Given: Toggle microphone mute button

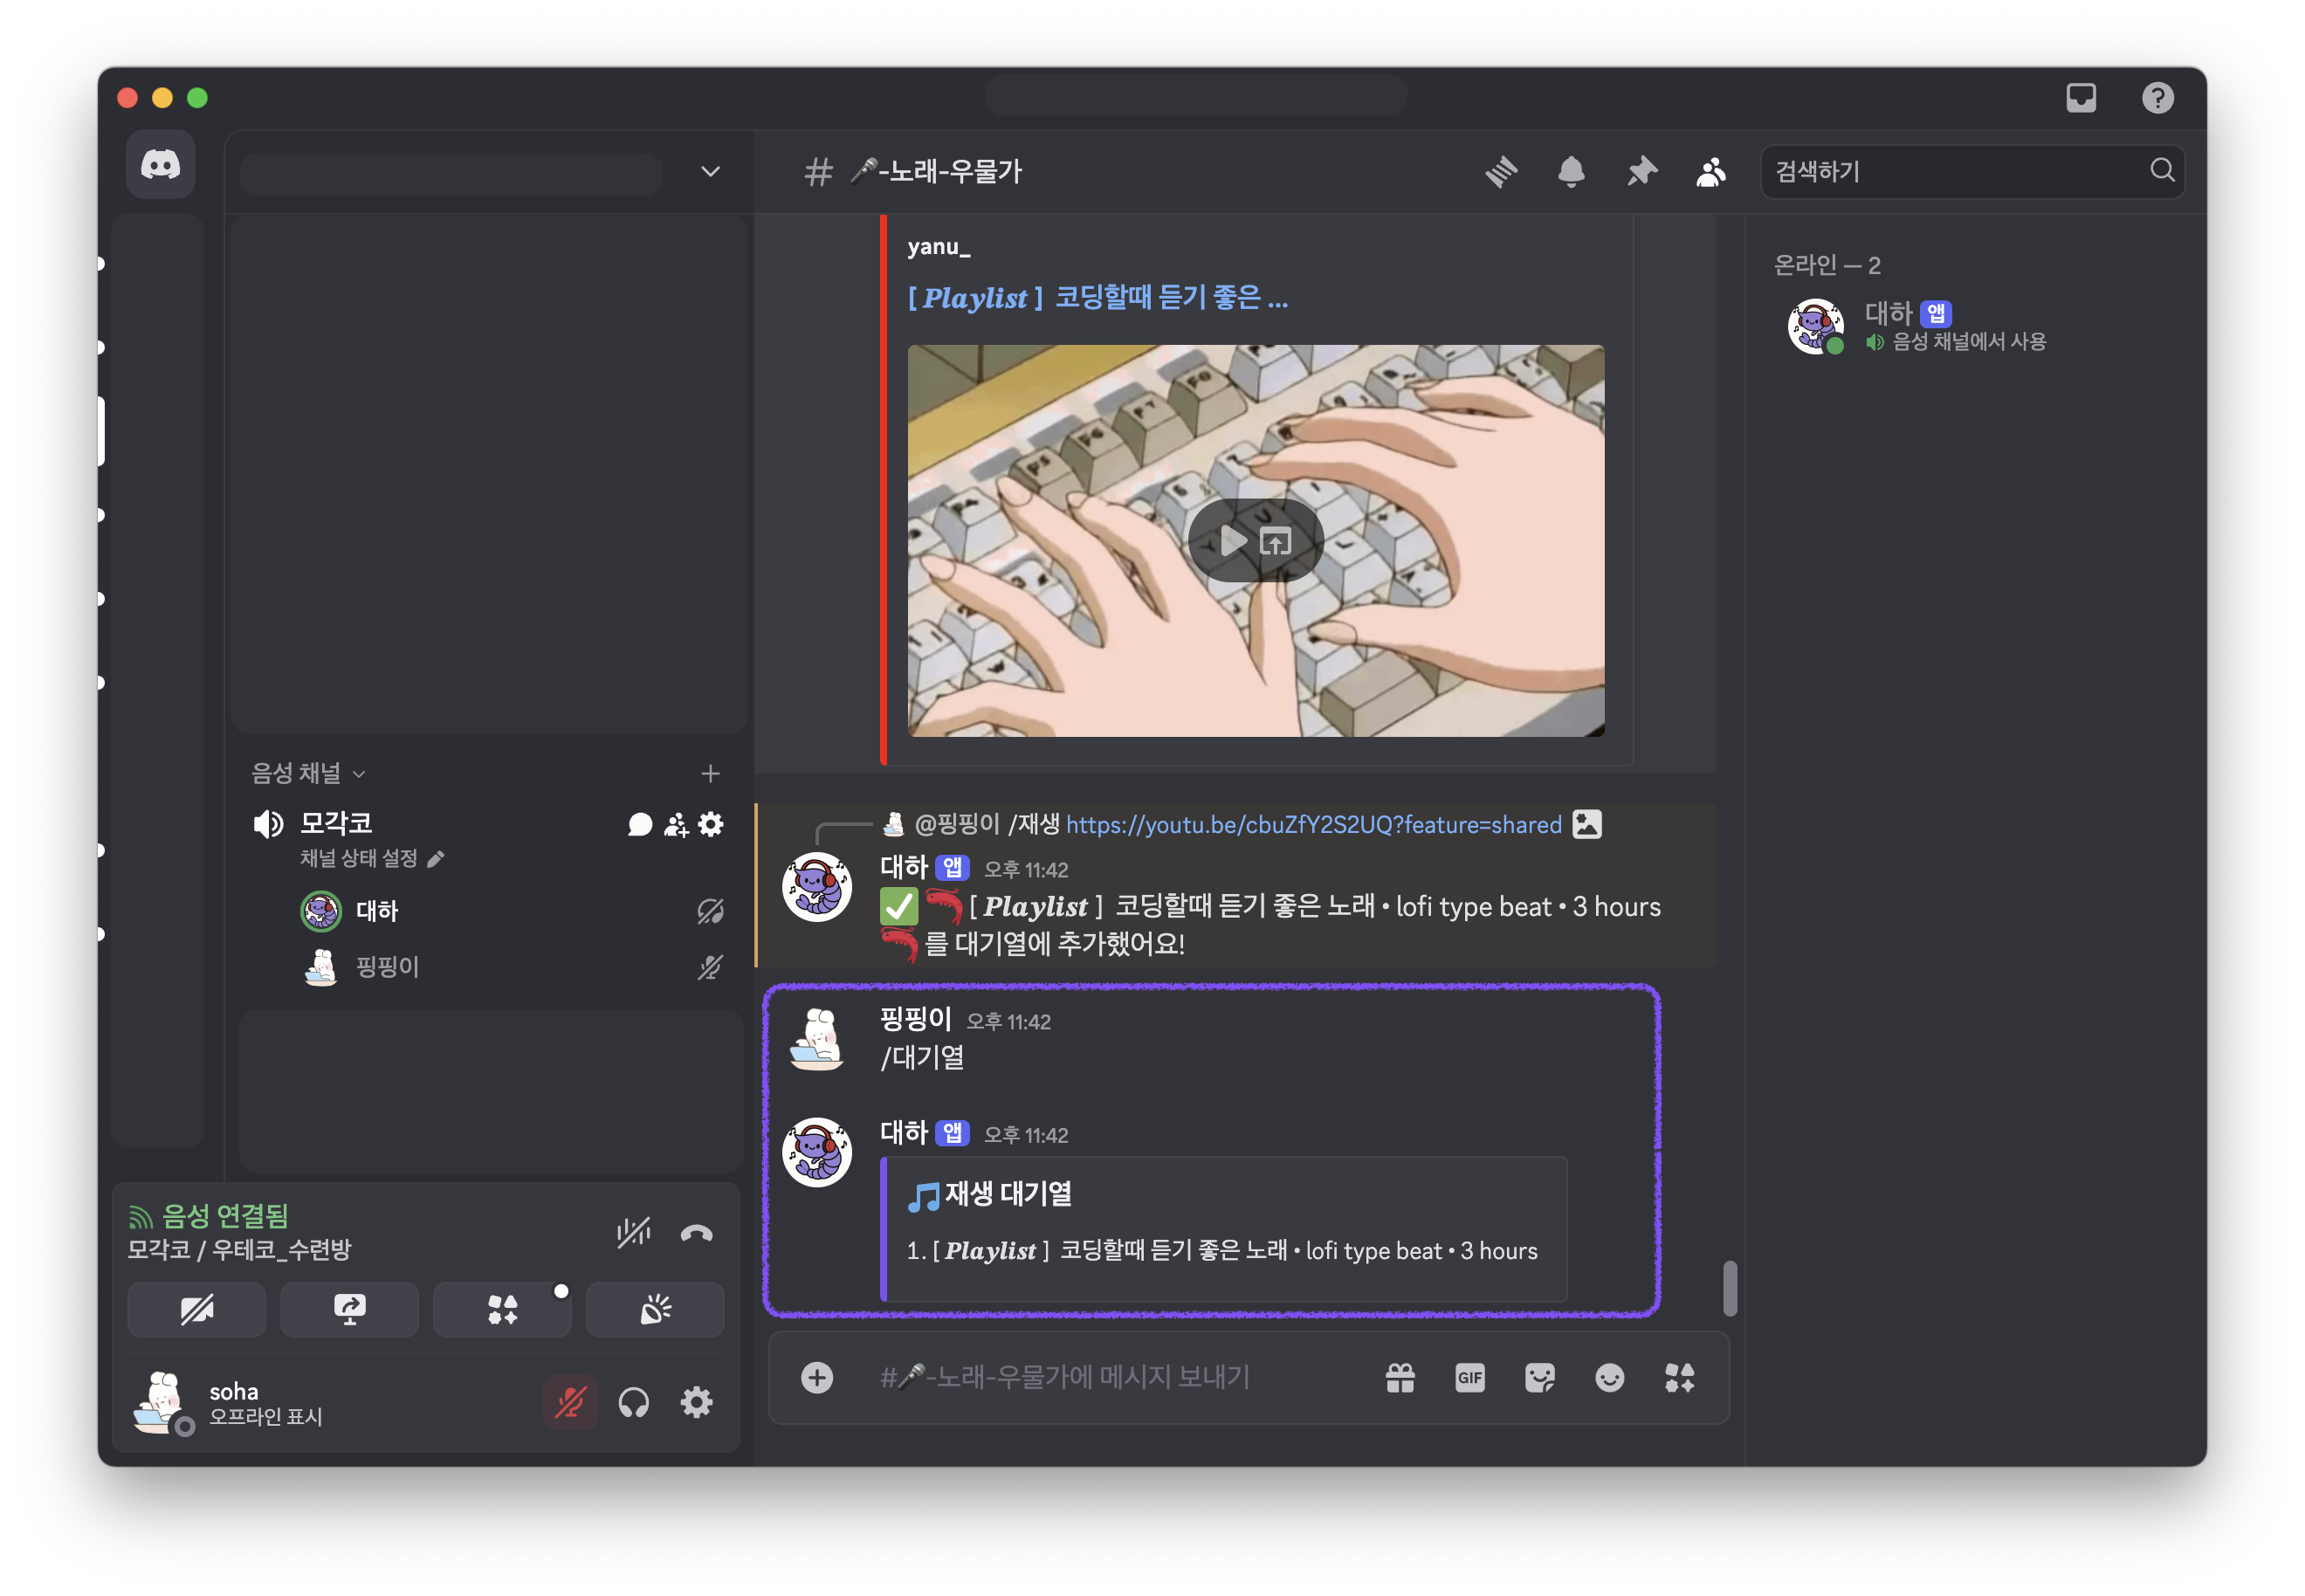Looking at the screenshot, I should tap(571, 1403).
